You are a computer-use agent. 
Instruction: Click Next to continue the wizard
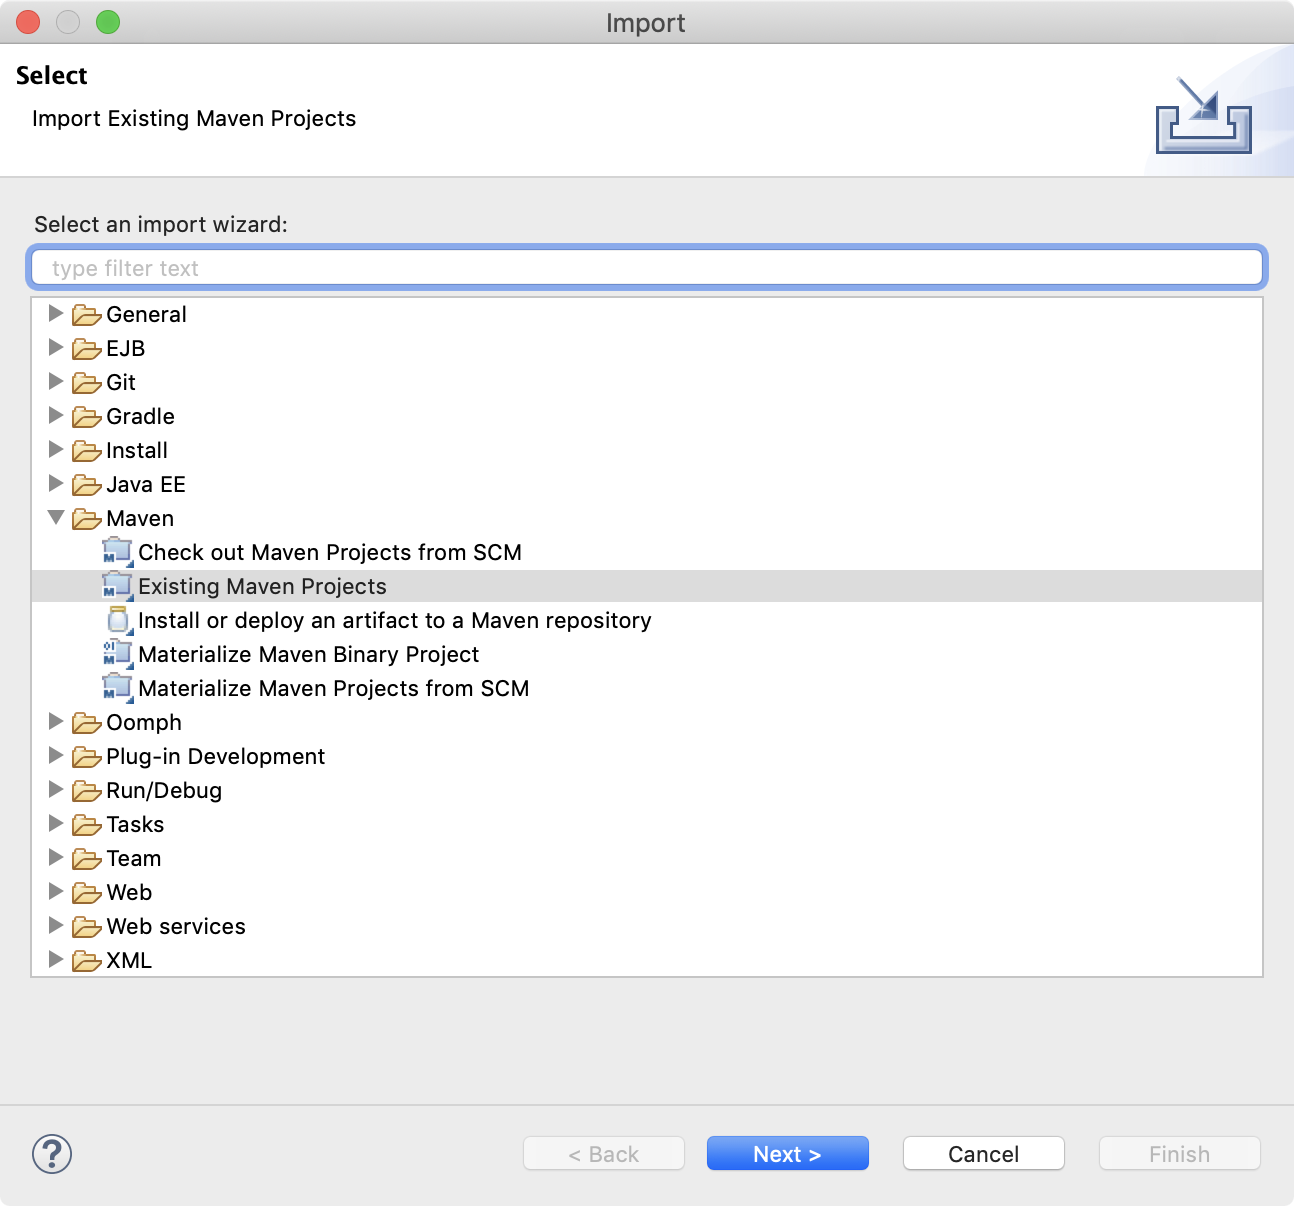tap(787, 1154)
